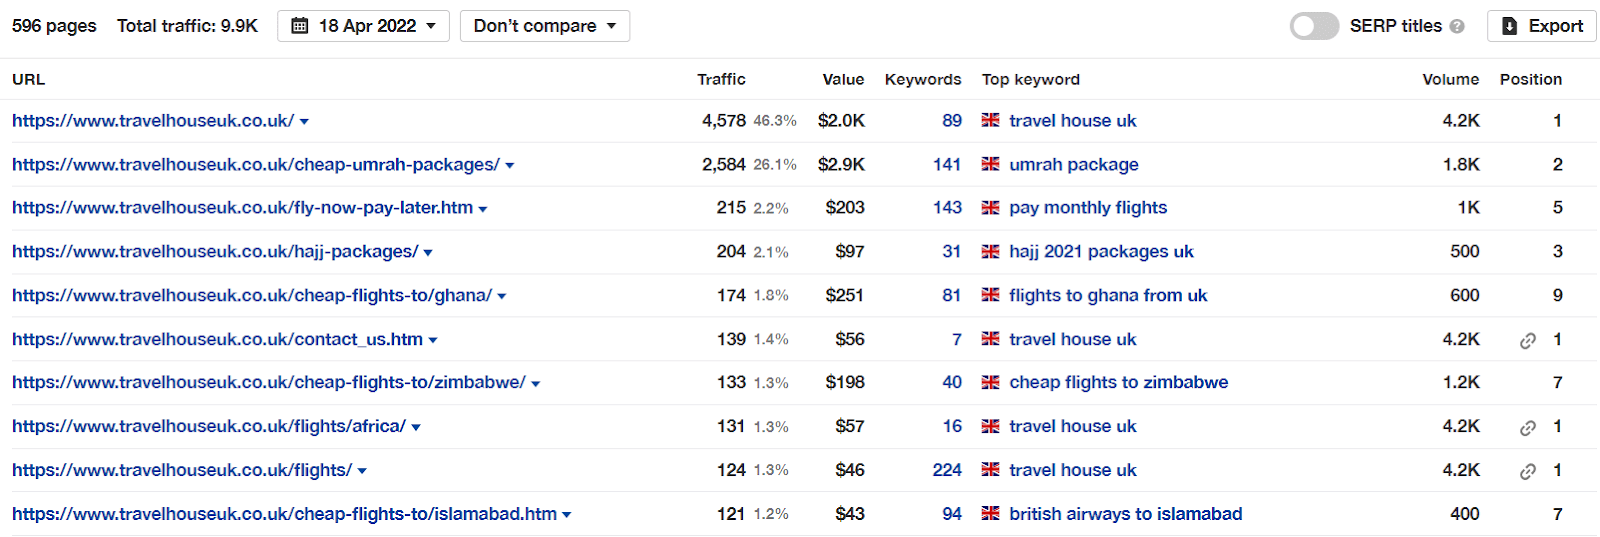Click the SERP titles help question icon

(x=1457, y=26)
